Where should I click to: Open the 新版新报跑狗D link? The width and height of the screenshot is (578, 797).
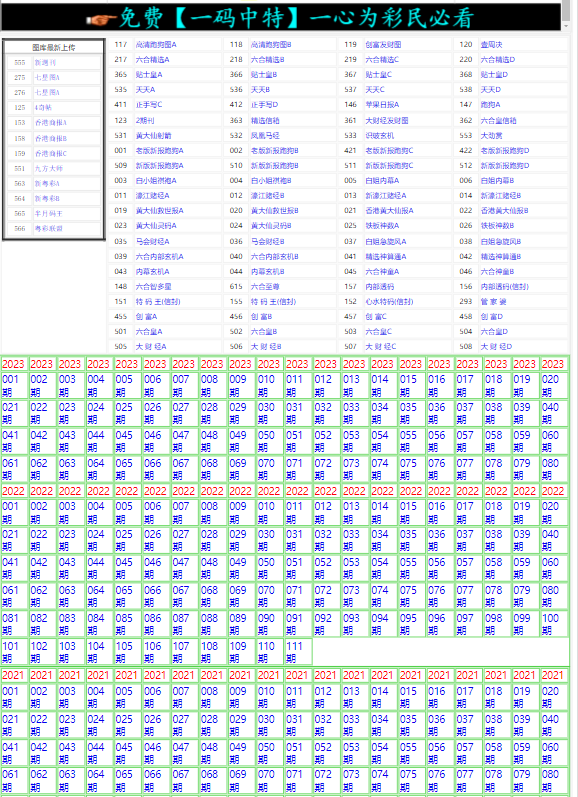505,166
